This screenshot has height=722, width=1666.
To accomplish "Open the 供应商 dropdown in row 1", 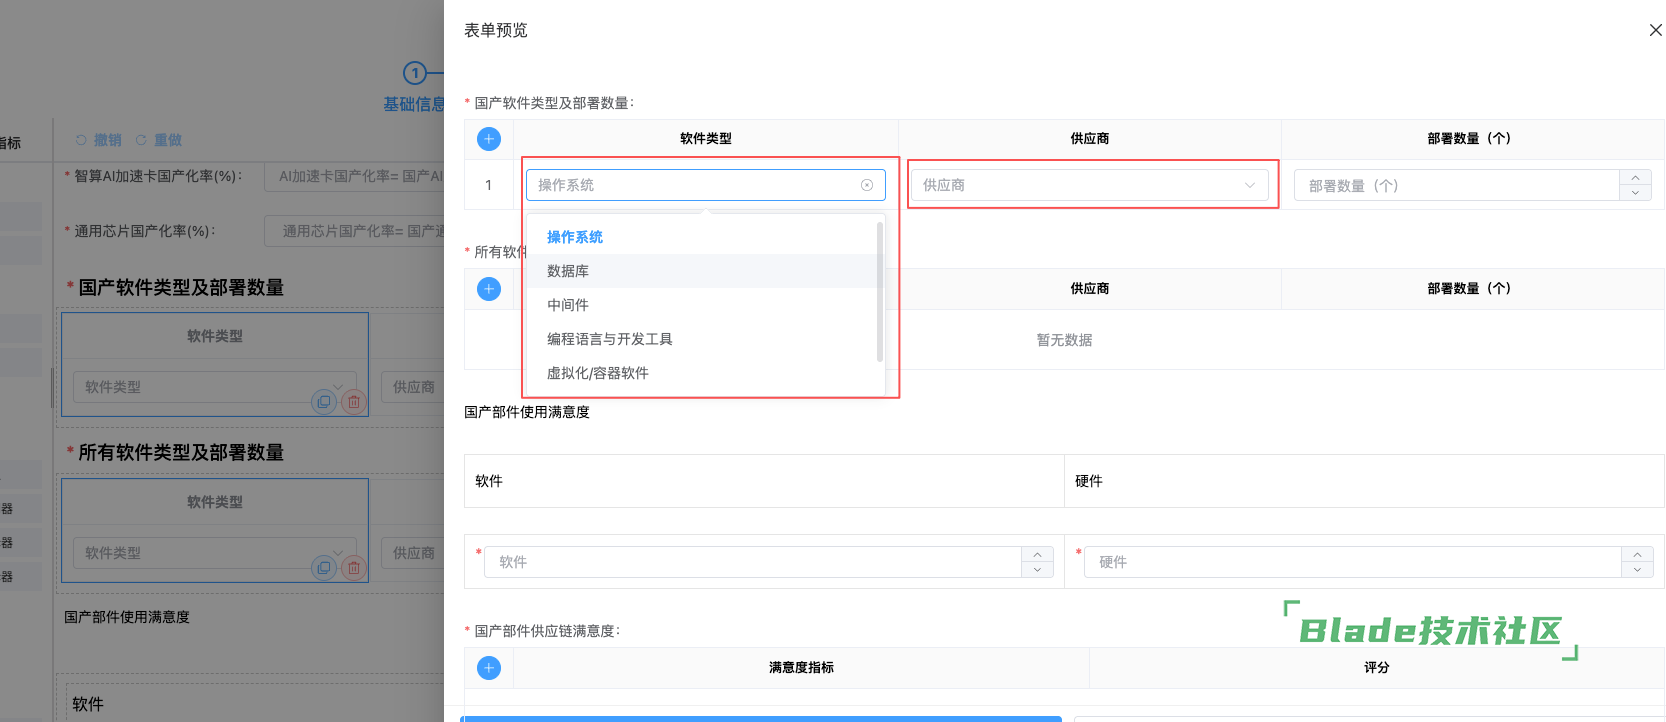I will (x=1089, y=185).
